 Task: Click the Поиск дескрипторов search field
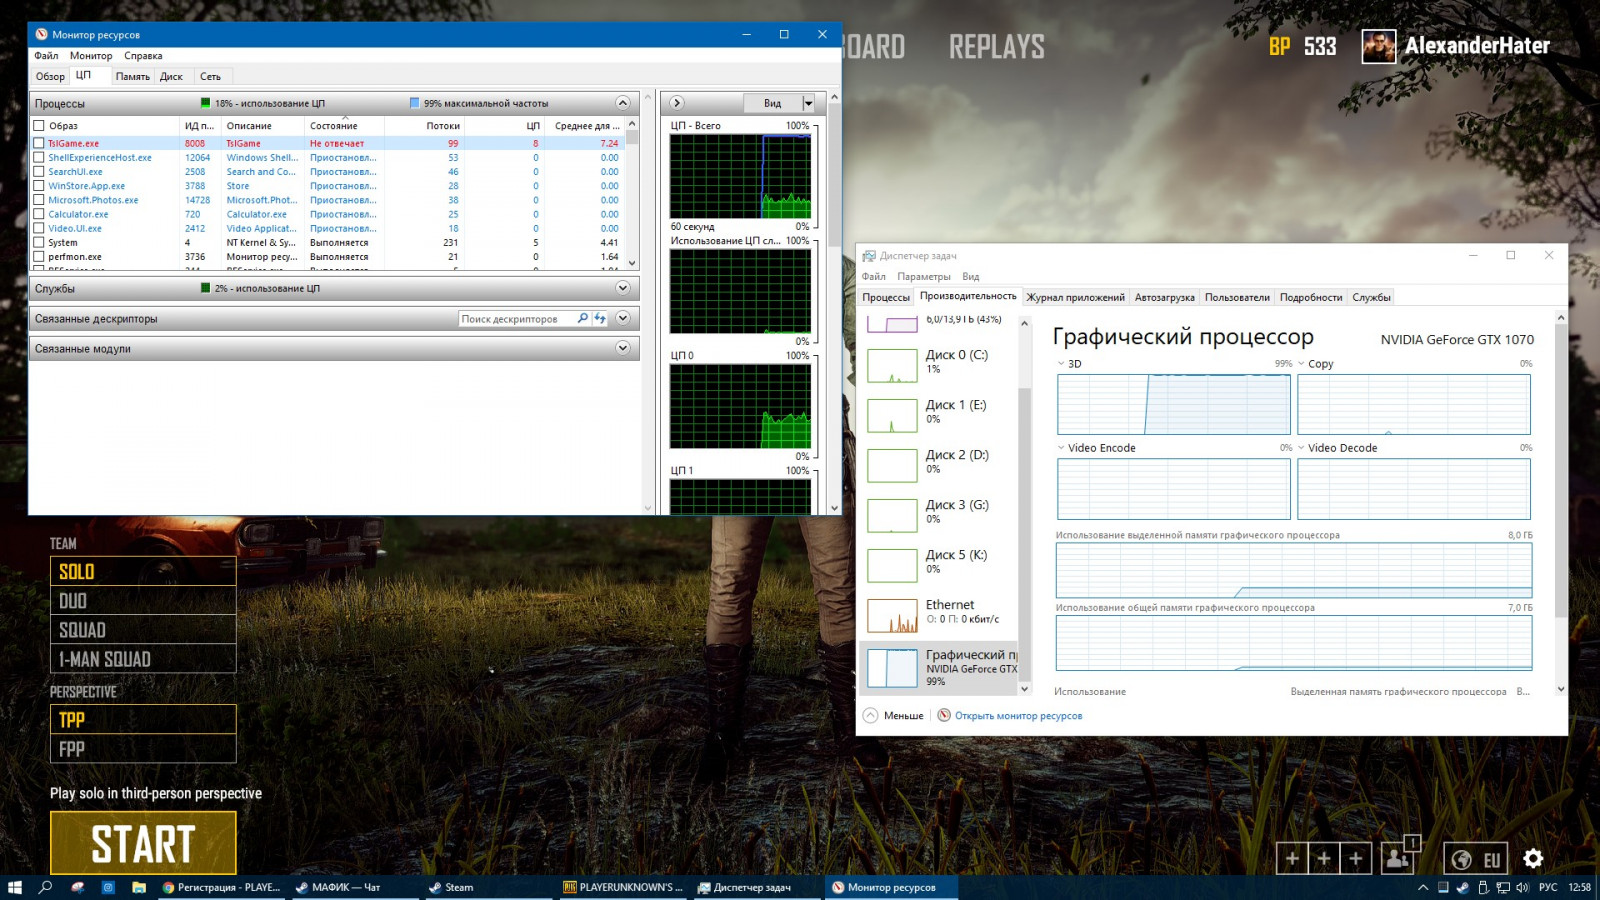516,319
